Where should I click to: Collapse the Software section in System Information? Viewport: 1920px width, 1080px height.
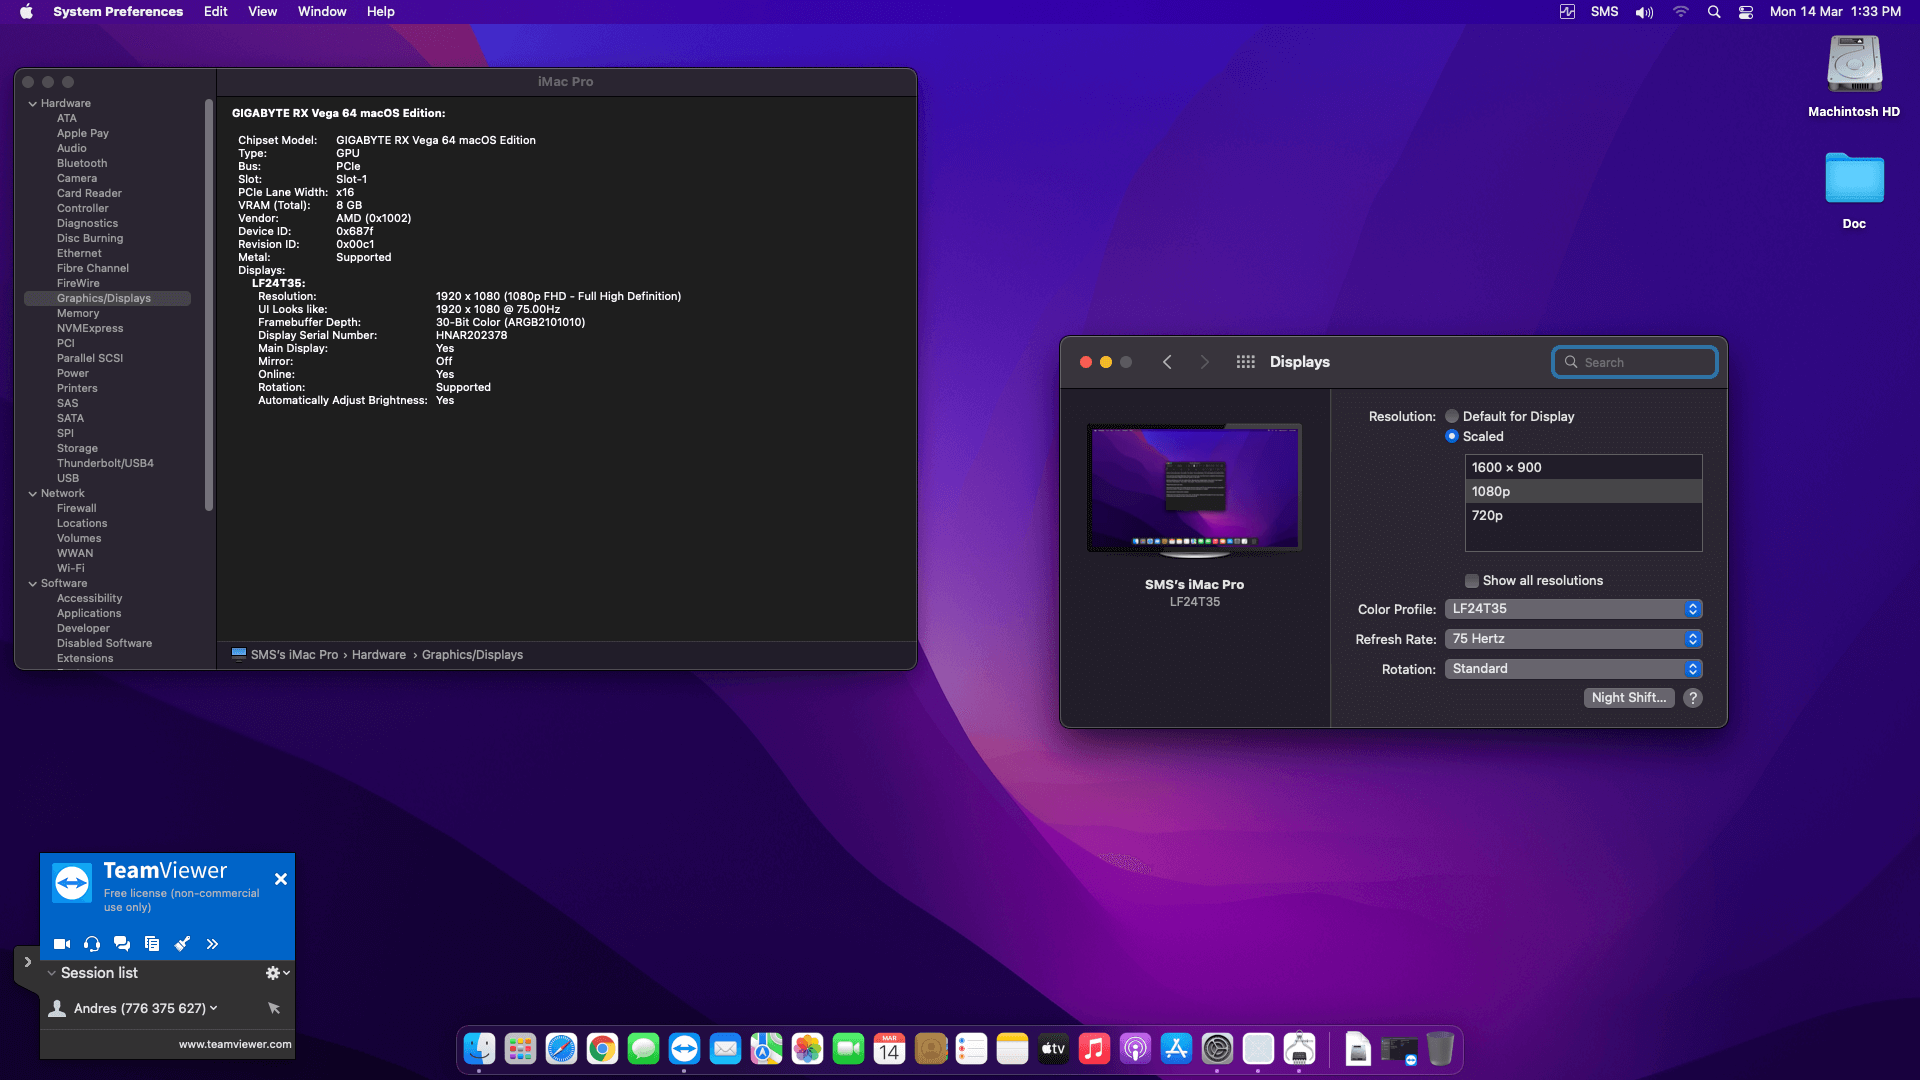(x=33, y=584)
